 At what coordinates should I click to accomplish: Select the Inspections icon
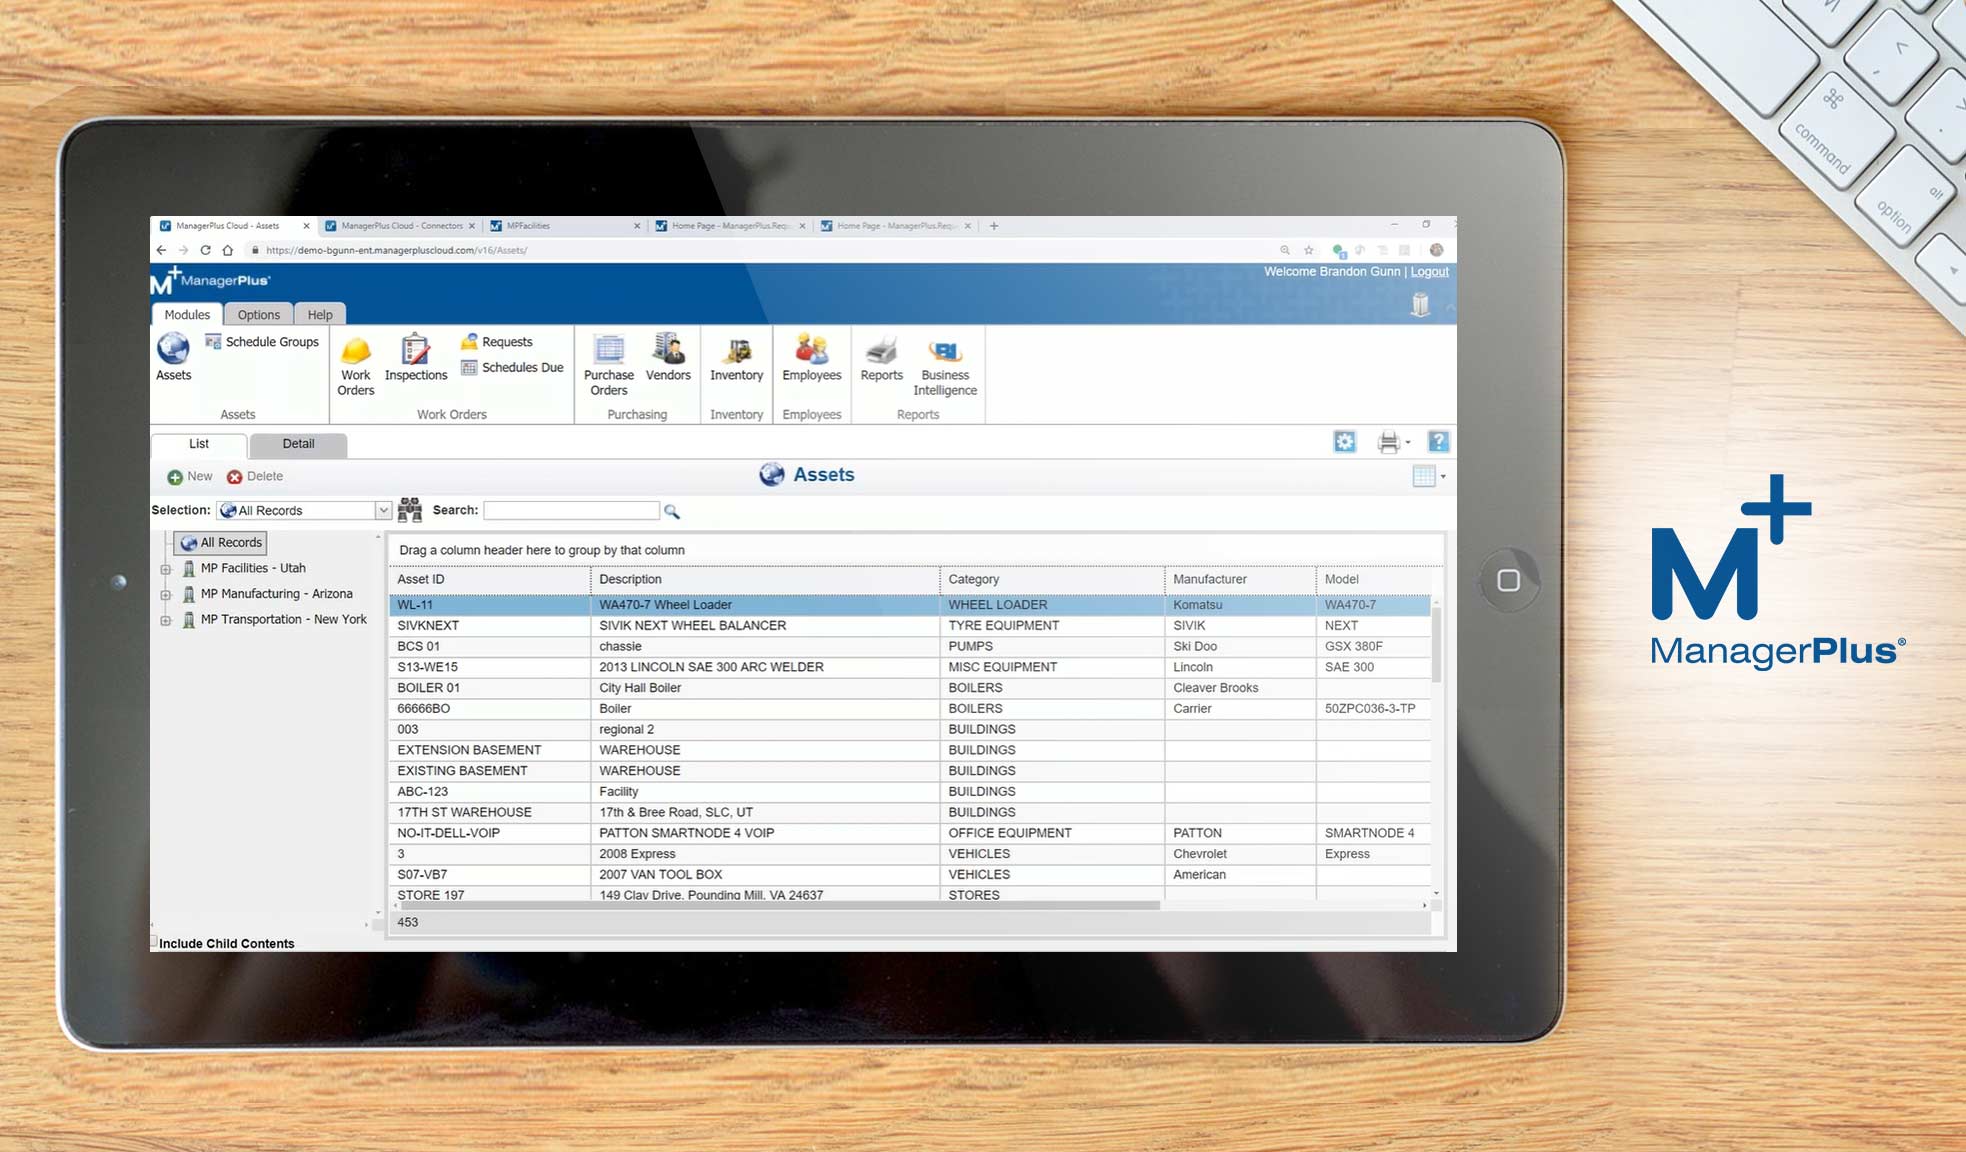pos(415,358)
